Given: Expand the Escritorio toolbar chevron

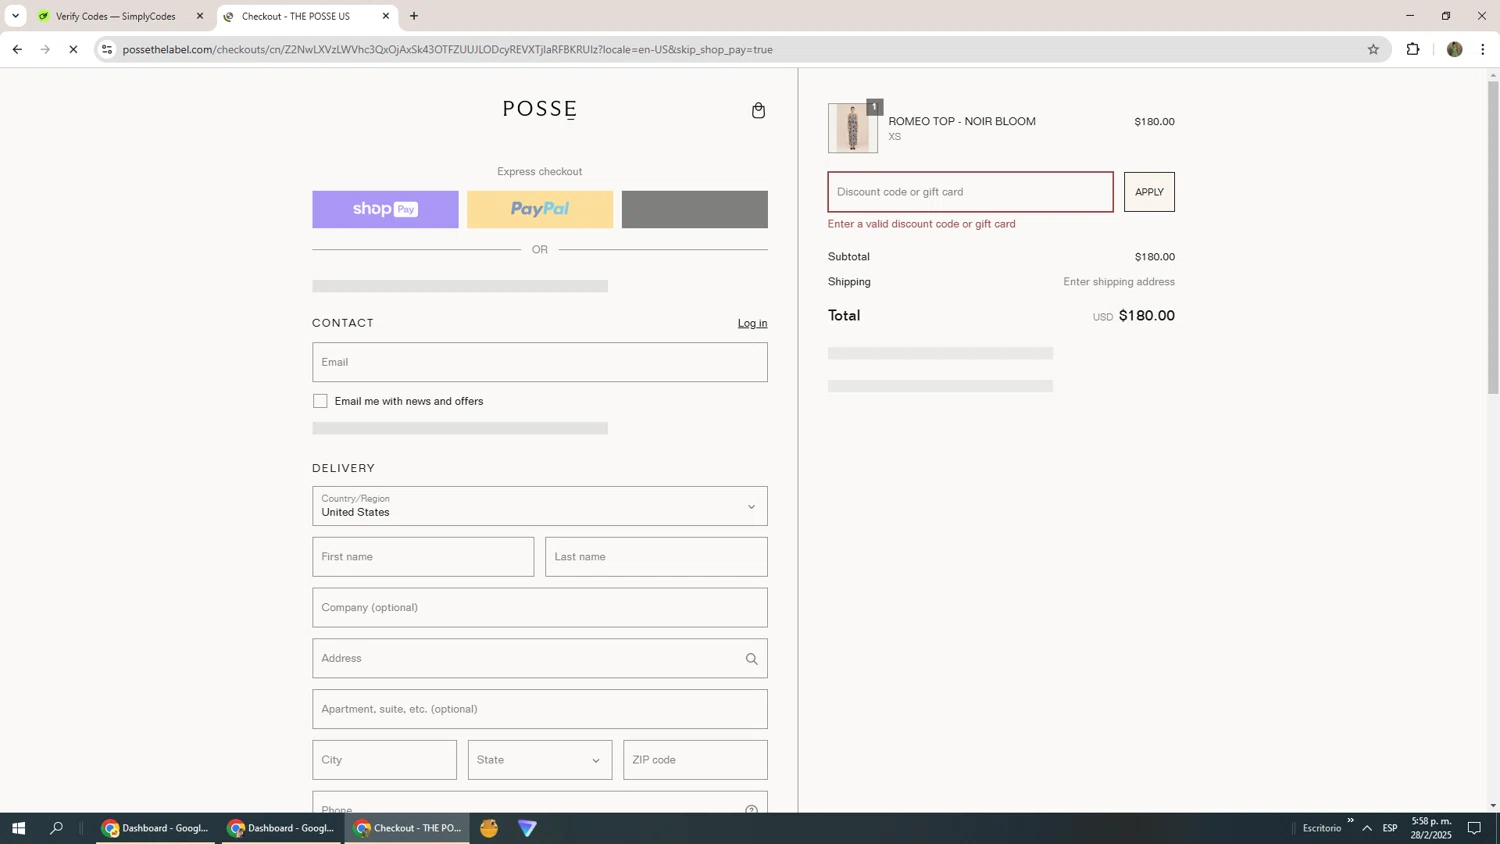Looking at the screenshot, I should [1350, 821].
